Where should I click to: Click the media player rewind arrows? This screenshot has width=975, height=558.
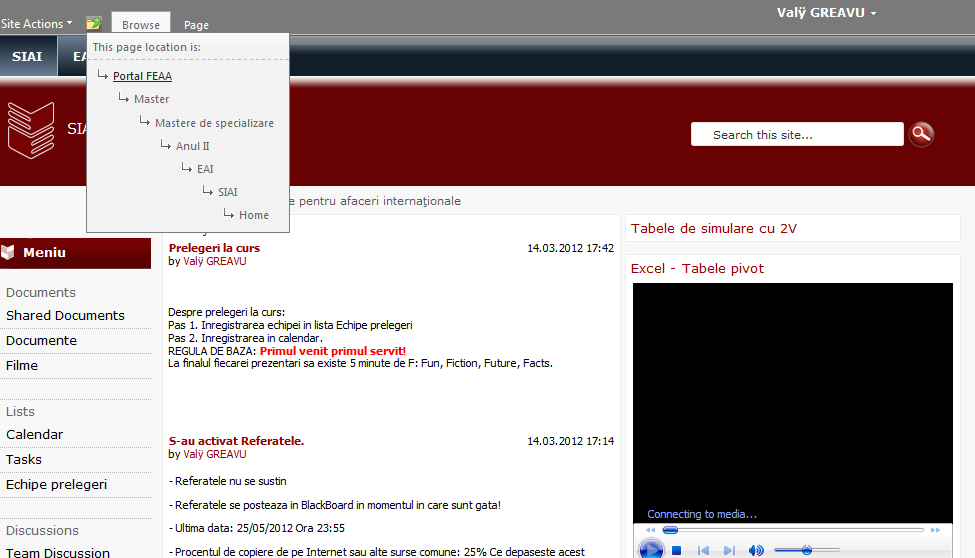tap(650, 530)
